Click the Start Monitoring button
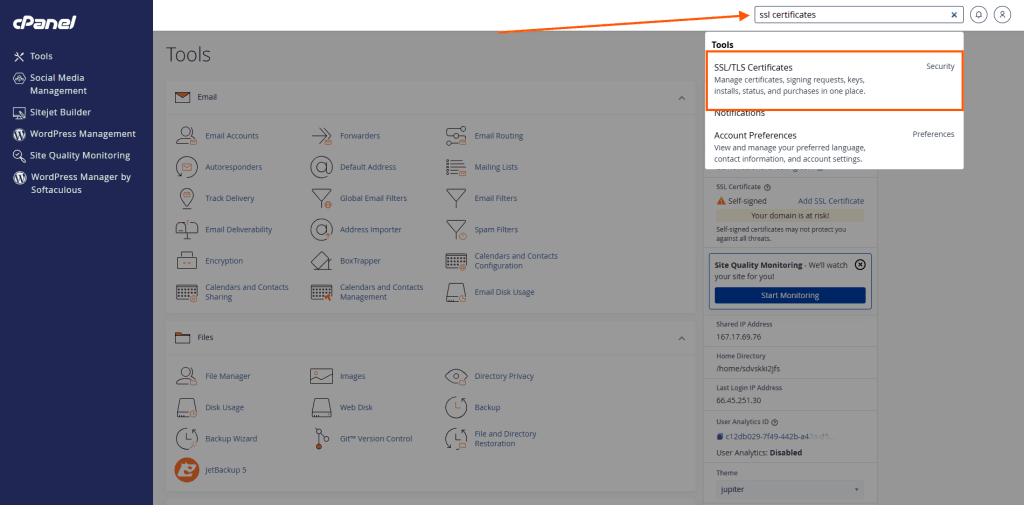1024x505 pixels. (790, 295)
